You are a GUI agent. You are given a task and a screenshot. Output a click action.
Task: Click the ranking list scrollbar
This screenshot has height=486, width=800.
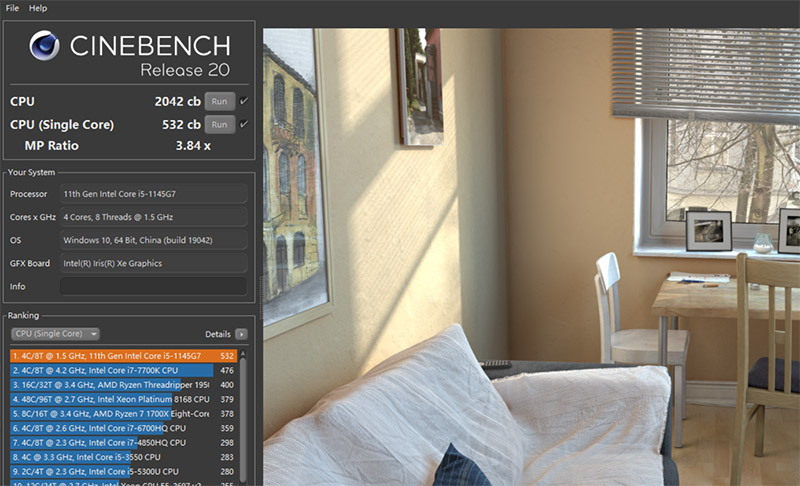point(243,418)
